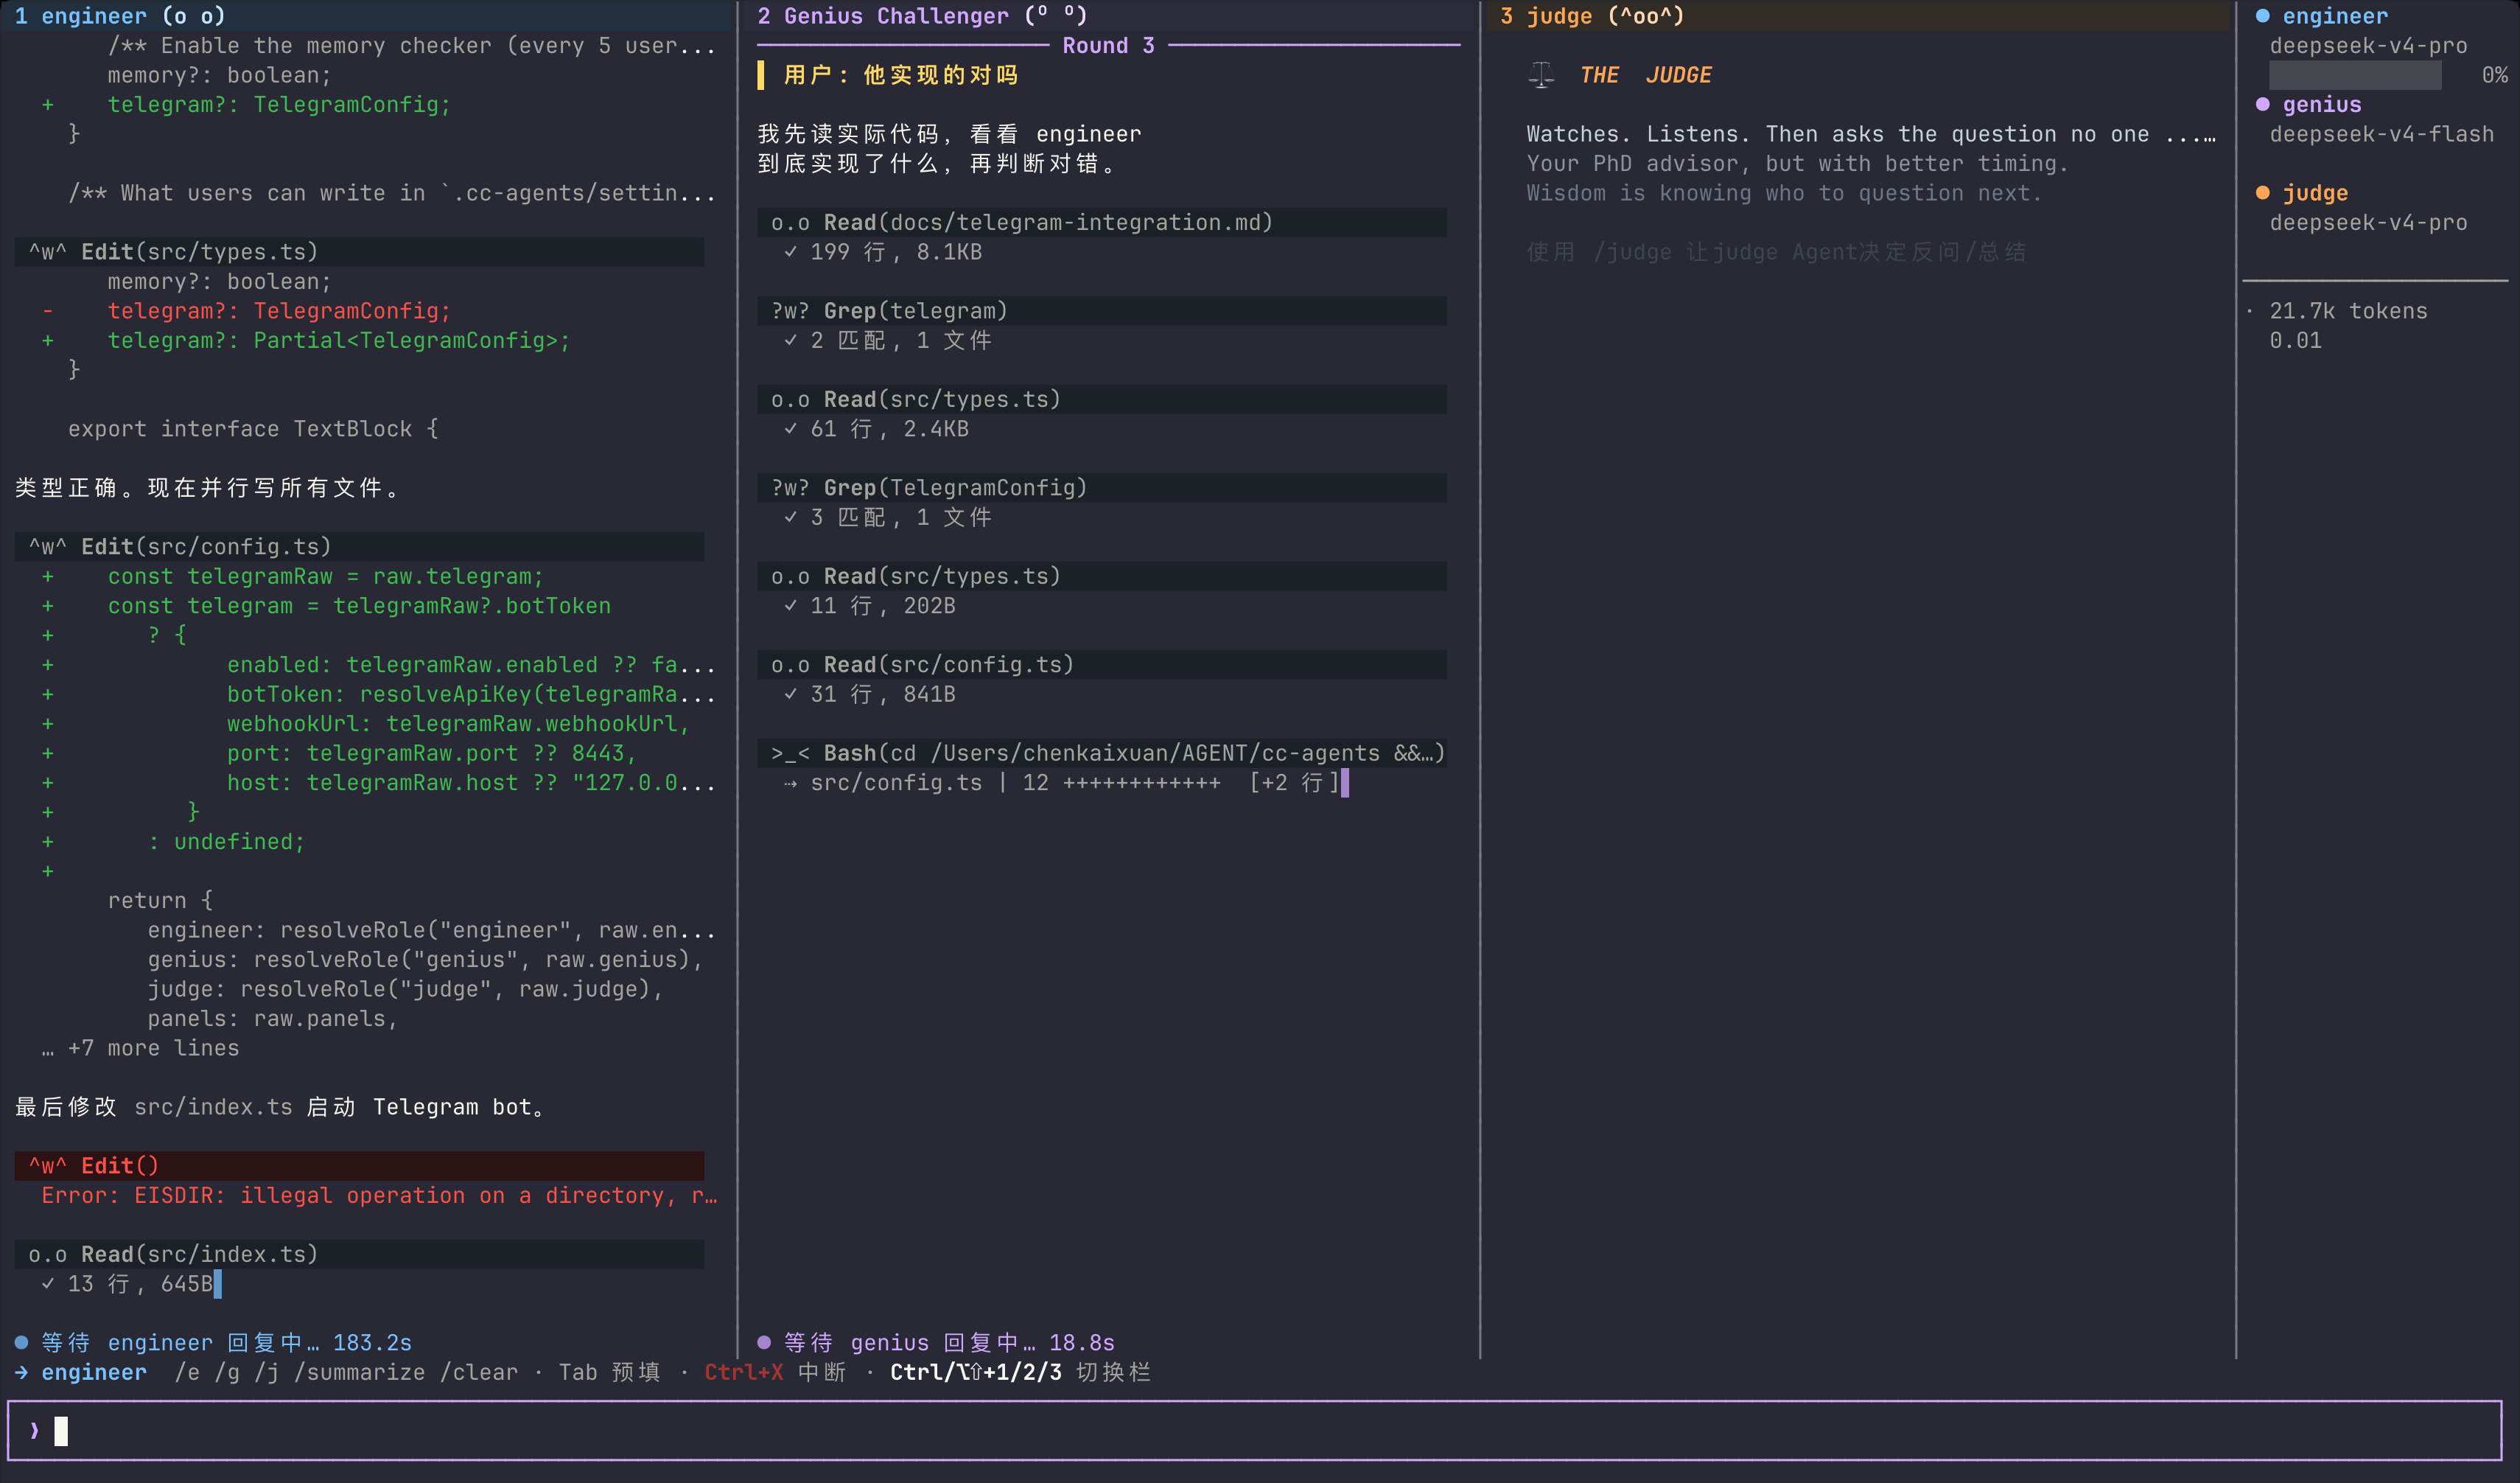
Task: Expand the '+7 more lines' collapsed diff
Action: tap(141, 1048)
